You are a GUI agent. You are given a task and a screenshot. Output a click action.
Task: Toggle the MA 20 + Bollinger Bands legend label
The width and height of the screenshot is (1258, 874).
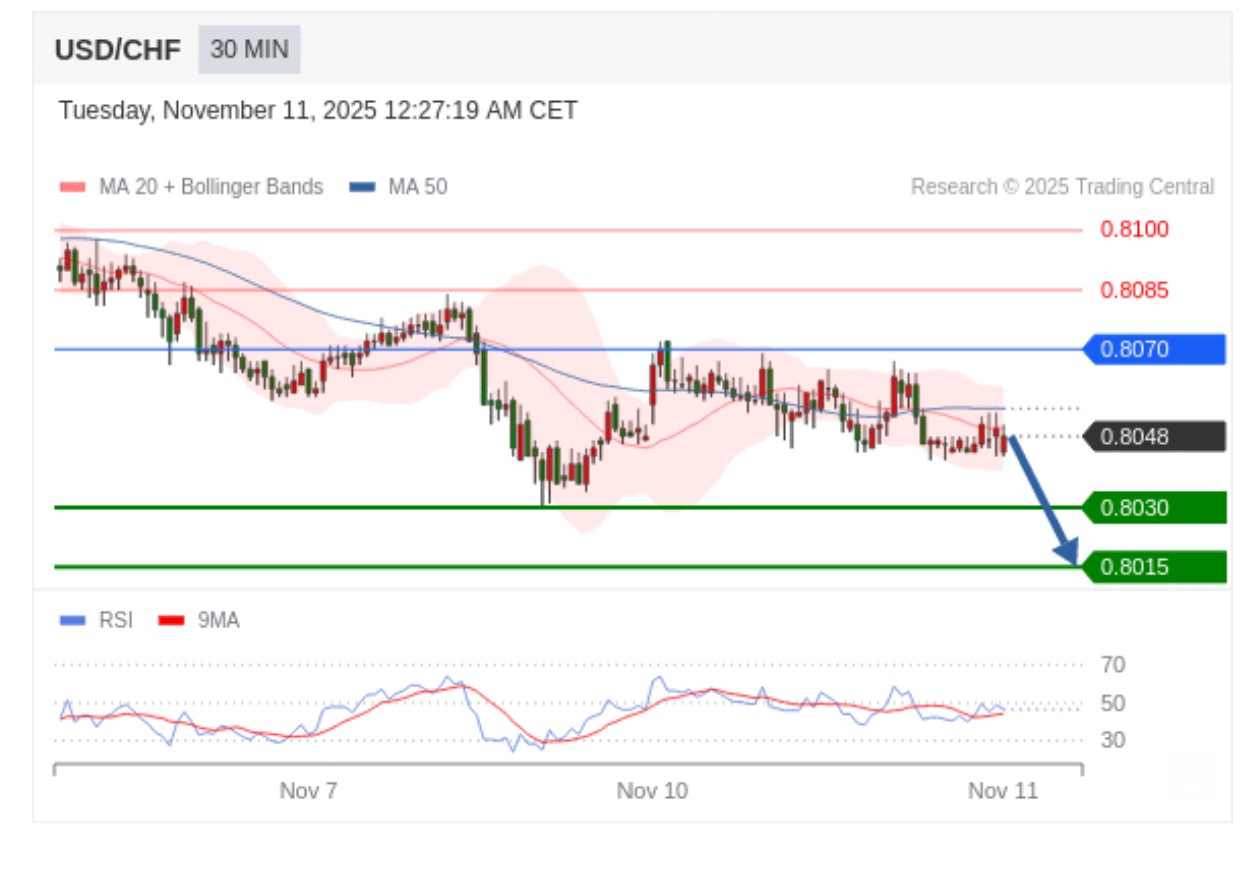click(210, 187)
